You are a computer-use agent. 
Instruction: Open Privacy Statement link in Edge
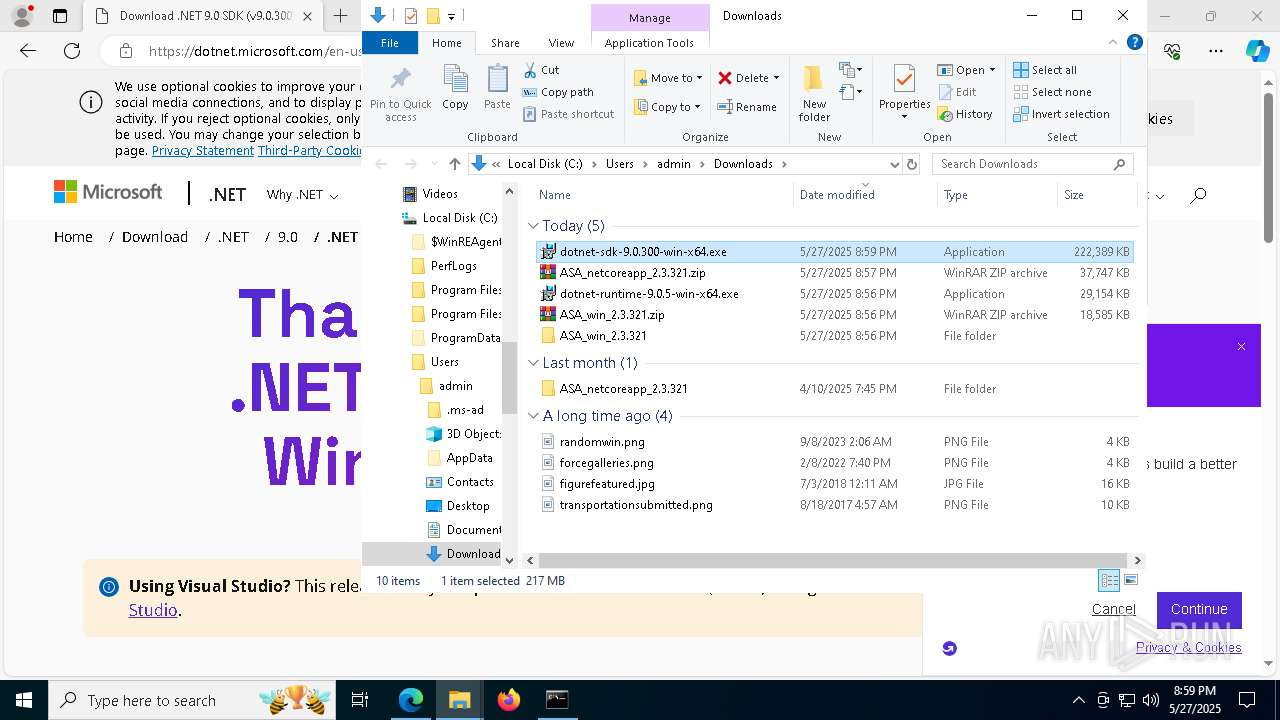point(203,150)
